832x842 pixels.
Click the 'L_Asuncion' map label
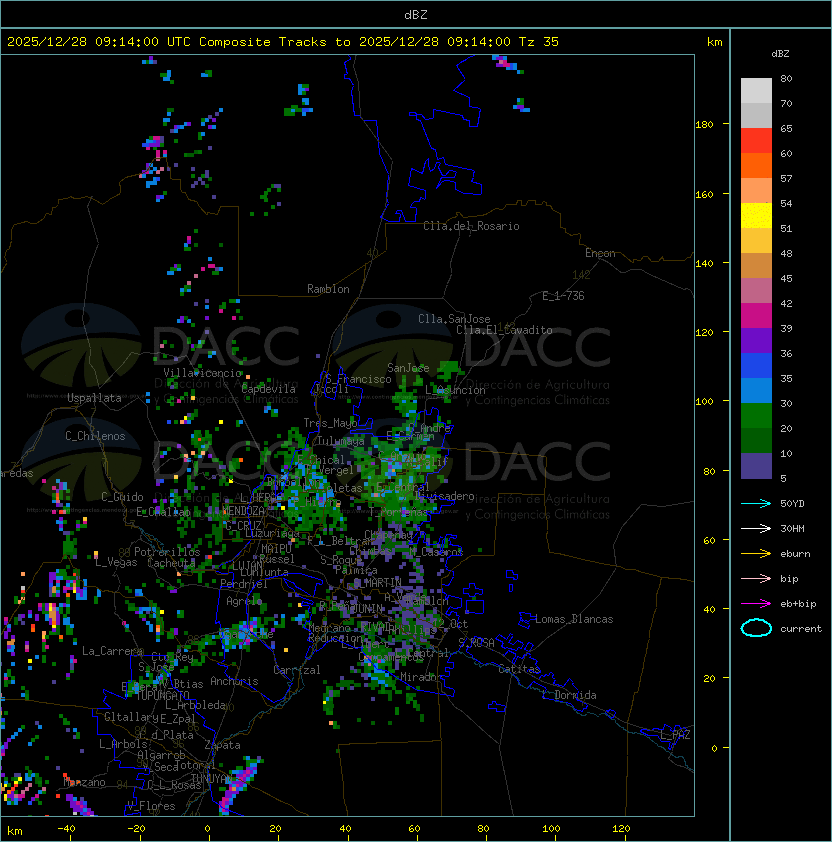click(455, 390)
